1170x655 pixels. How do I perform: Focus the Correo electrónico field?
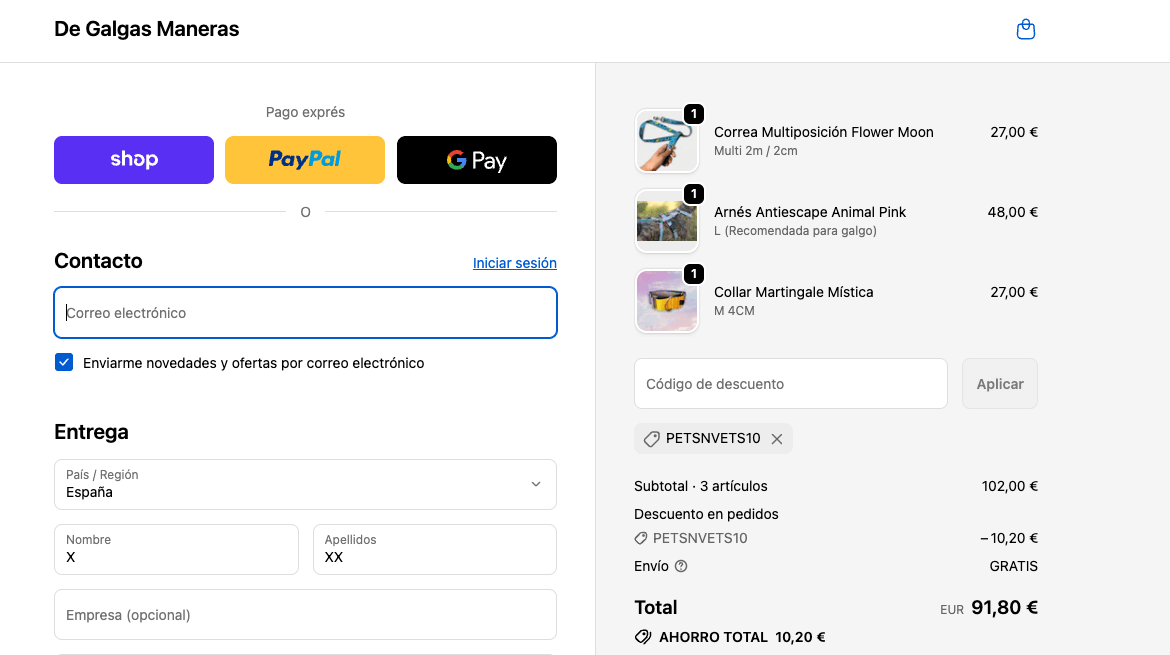[x=305, y=313]
